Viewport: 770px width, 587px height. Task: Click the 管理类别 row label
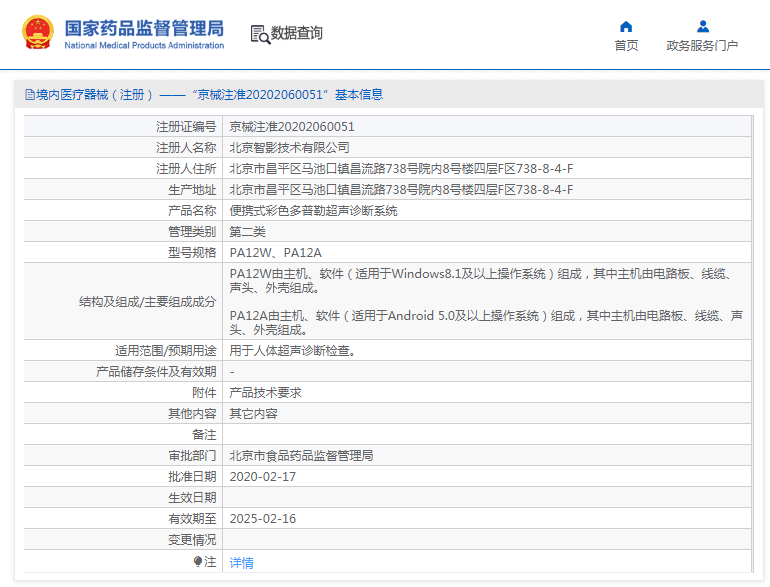[x=192, y=232]
